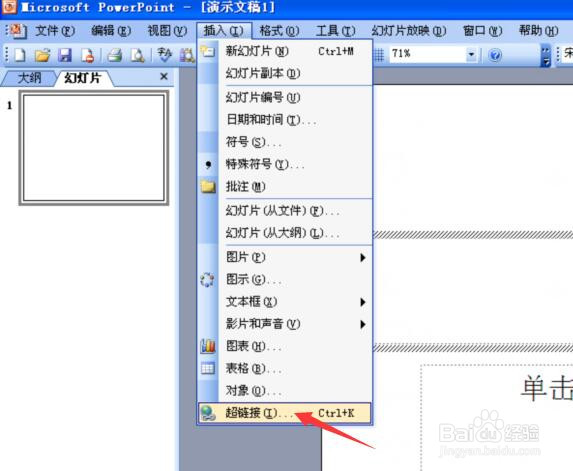Viewport: 573px width, 471px height.
Task: Choose 特殊符号(Y)... menu item
Action: pyautogui.click(x=285, y=164)
